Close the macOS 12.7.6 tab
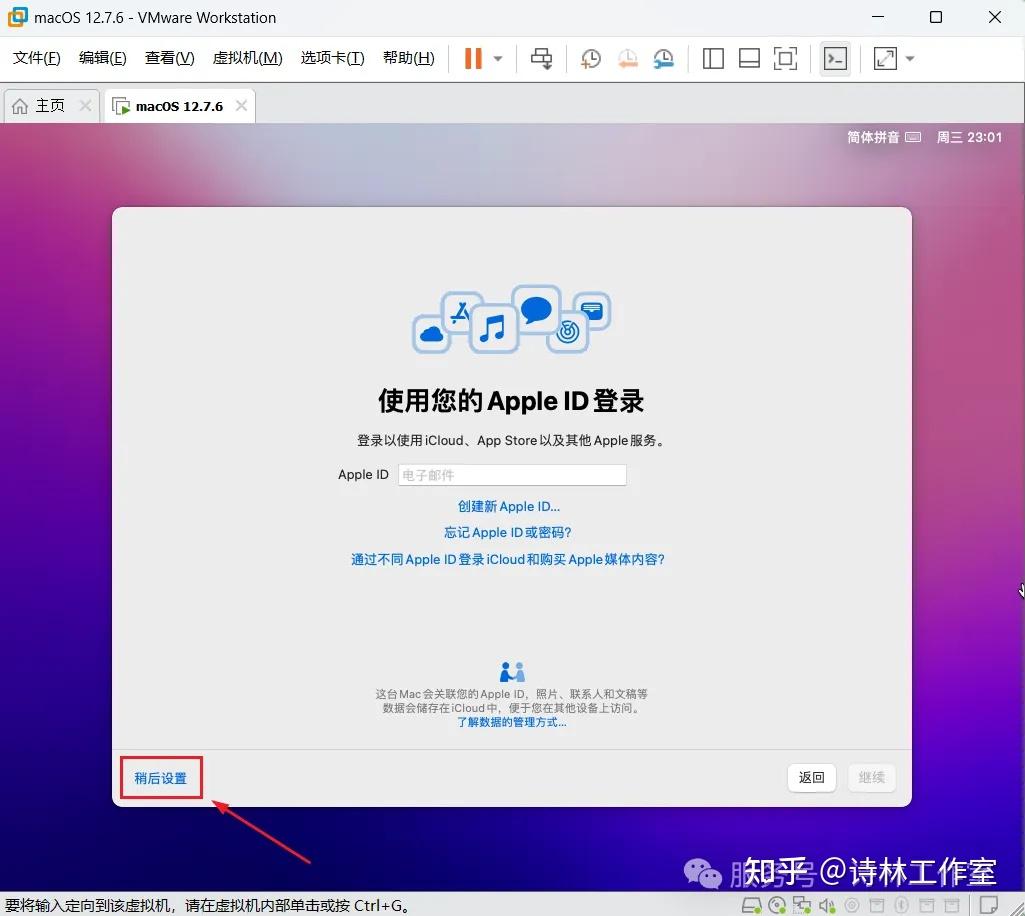Screen dimensions: 1025x916 point(241,105)
